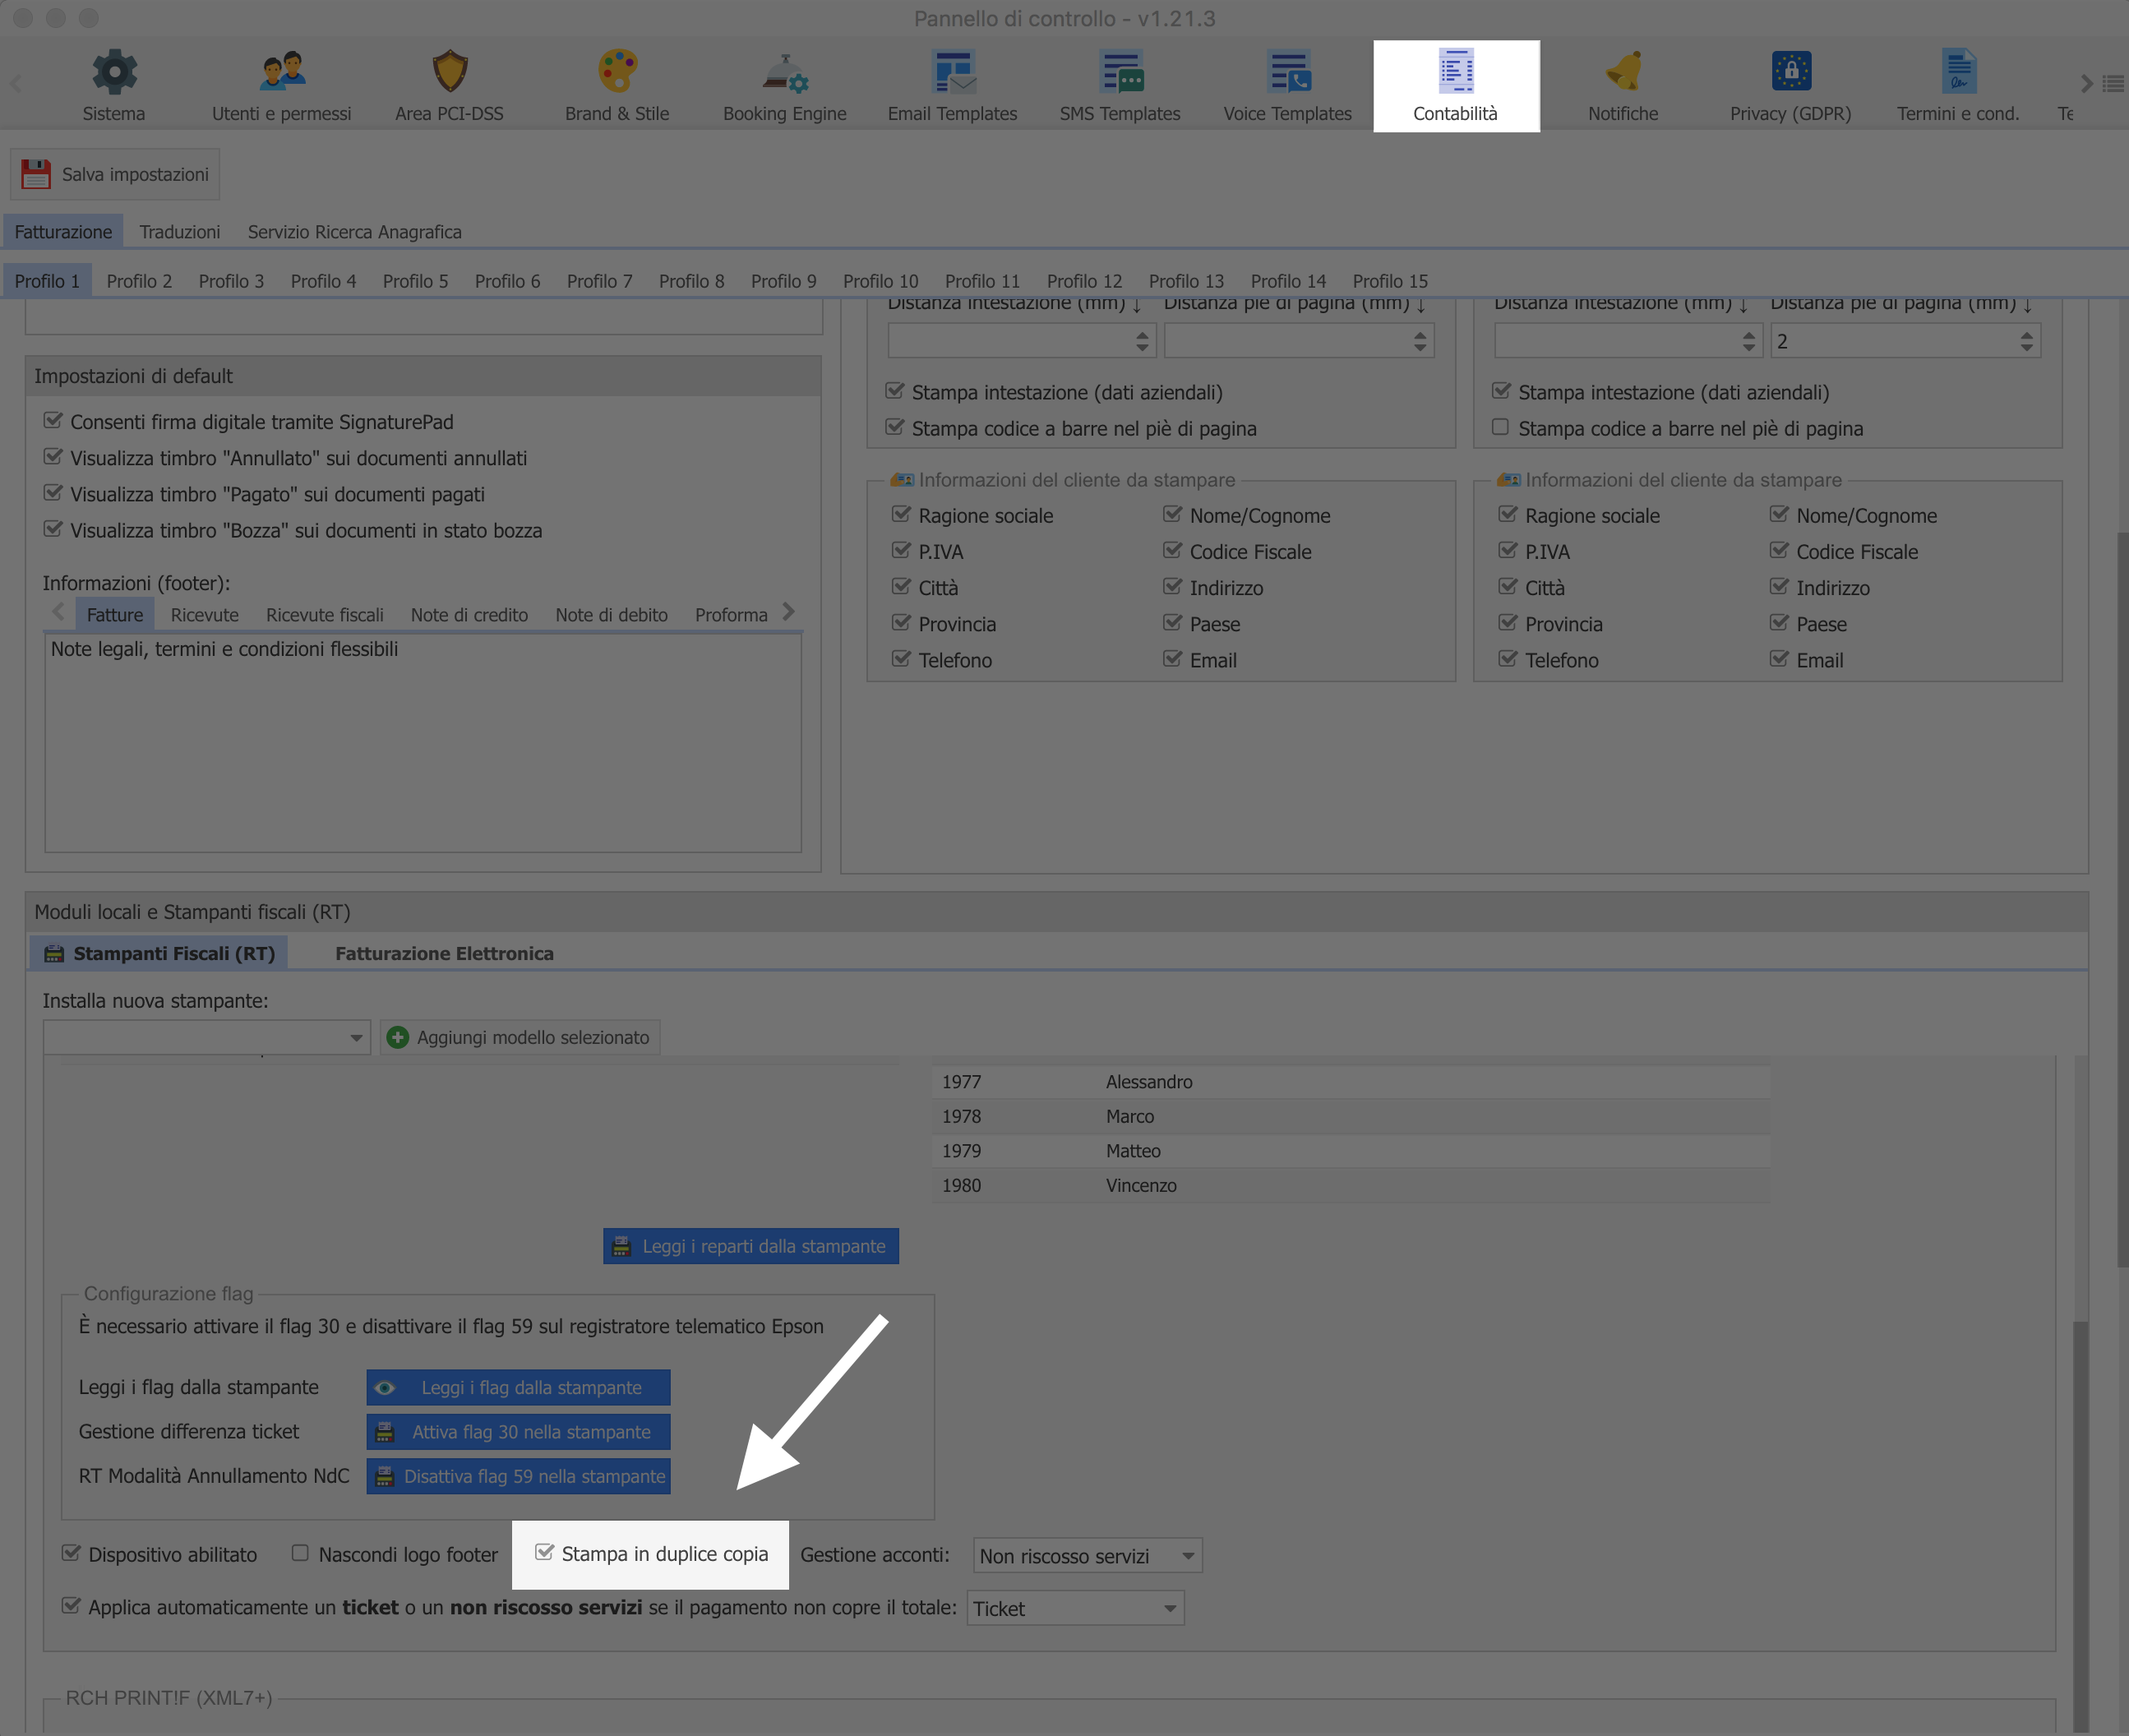This screenshot has height=1736, width=2129.
Task: Open Notifiche bell icon
Action: (1624, 72)
